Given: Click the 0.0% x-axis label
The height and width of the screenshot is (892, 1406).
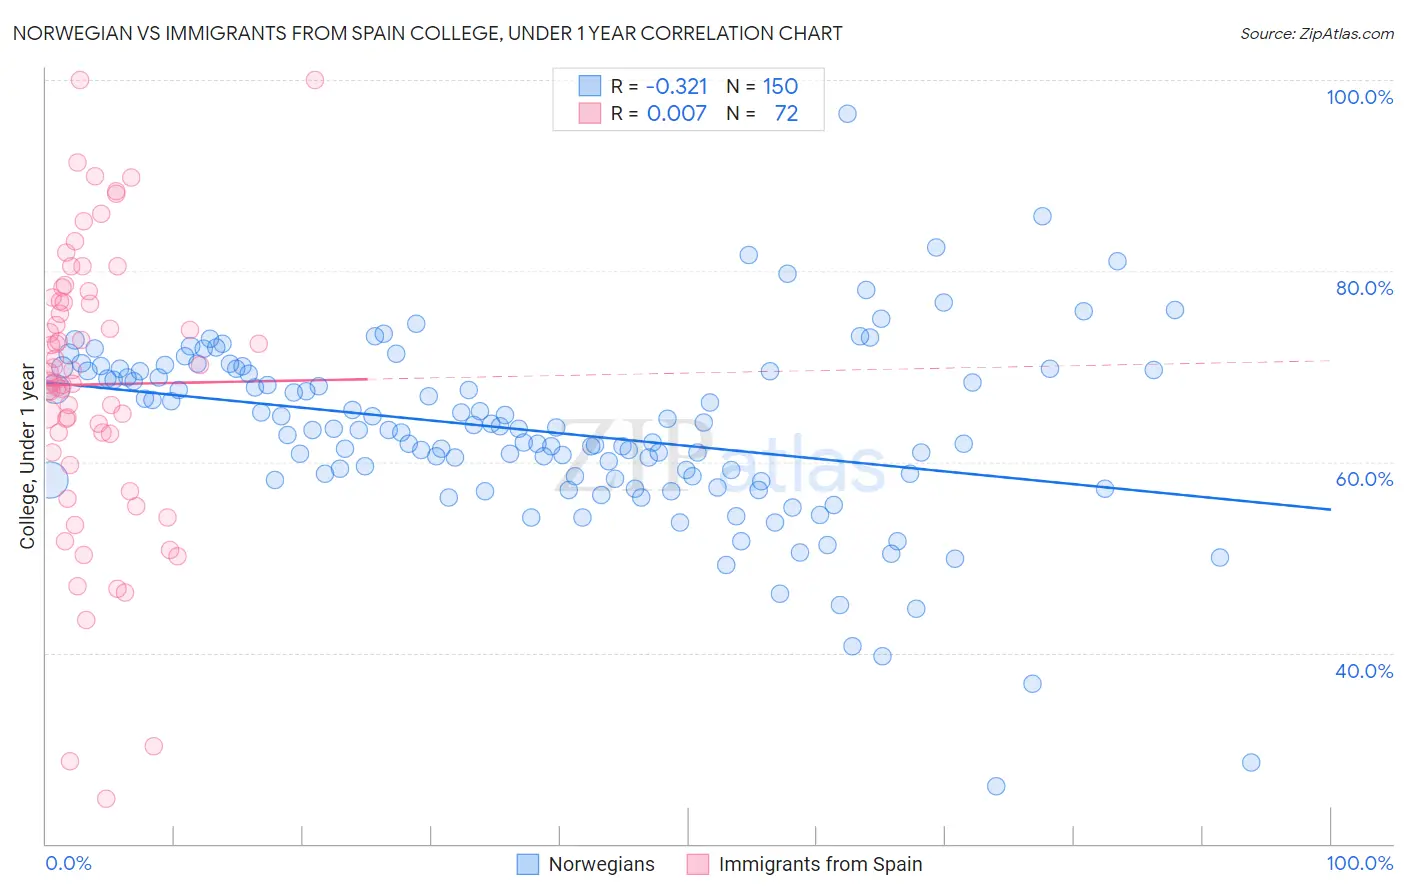Looking at the screenshot, I should pos(68,863).
